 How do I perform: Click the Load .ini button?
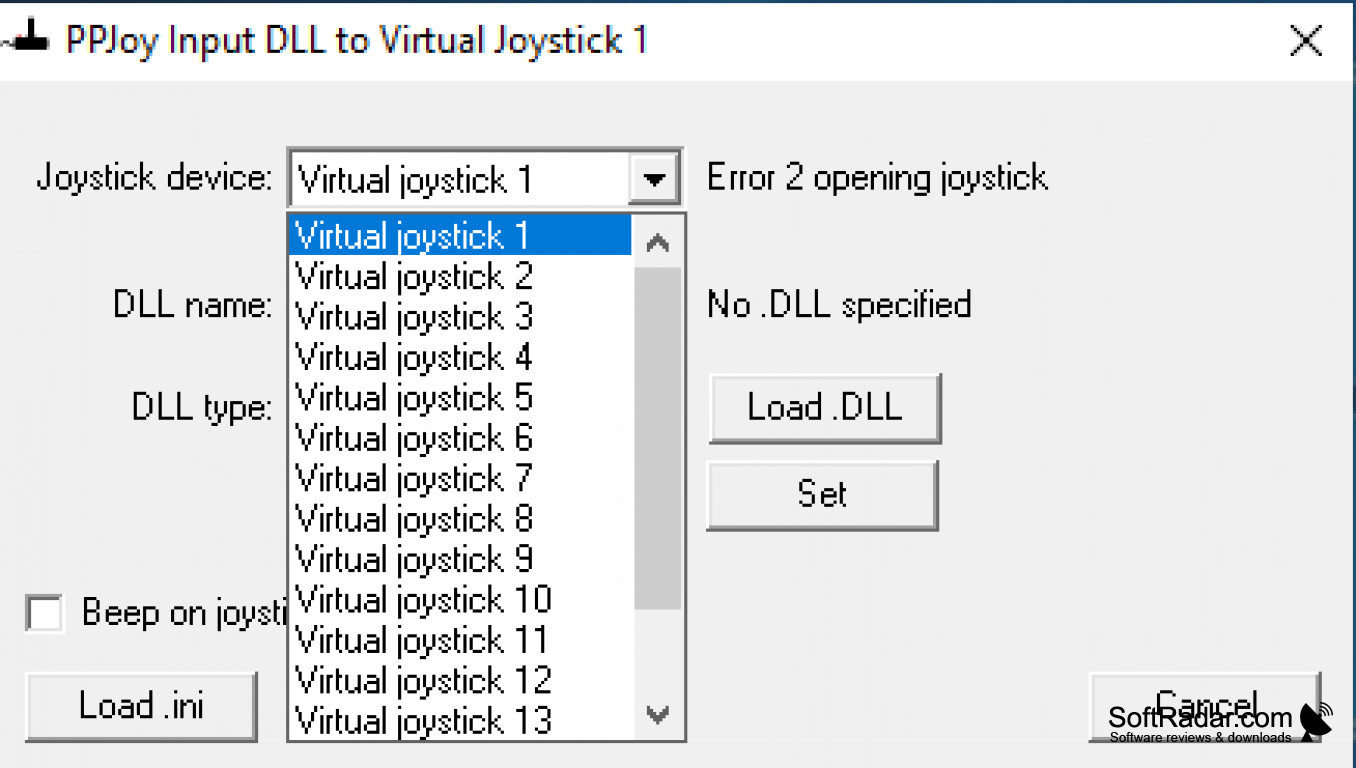click(x=141, y=706)
